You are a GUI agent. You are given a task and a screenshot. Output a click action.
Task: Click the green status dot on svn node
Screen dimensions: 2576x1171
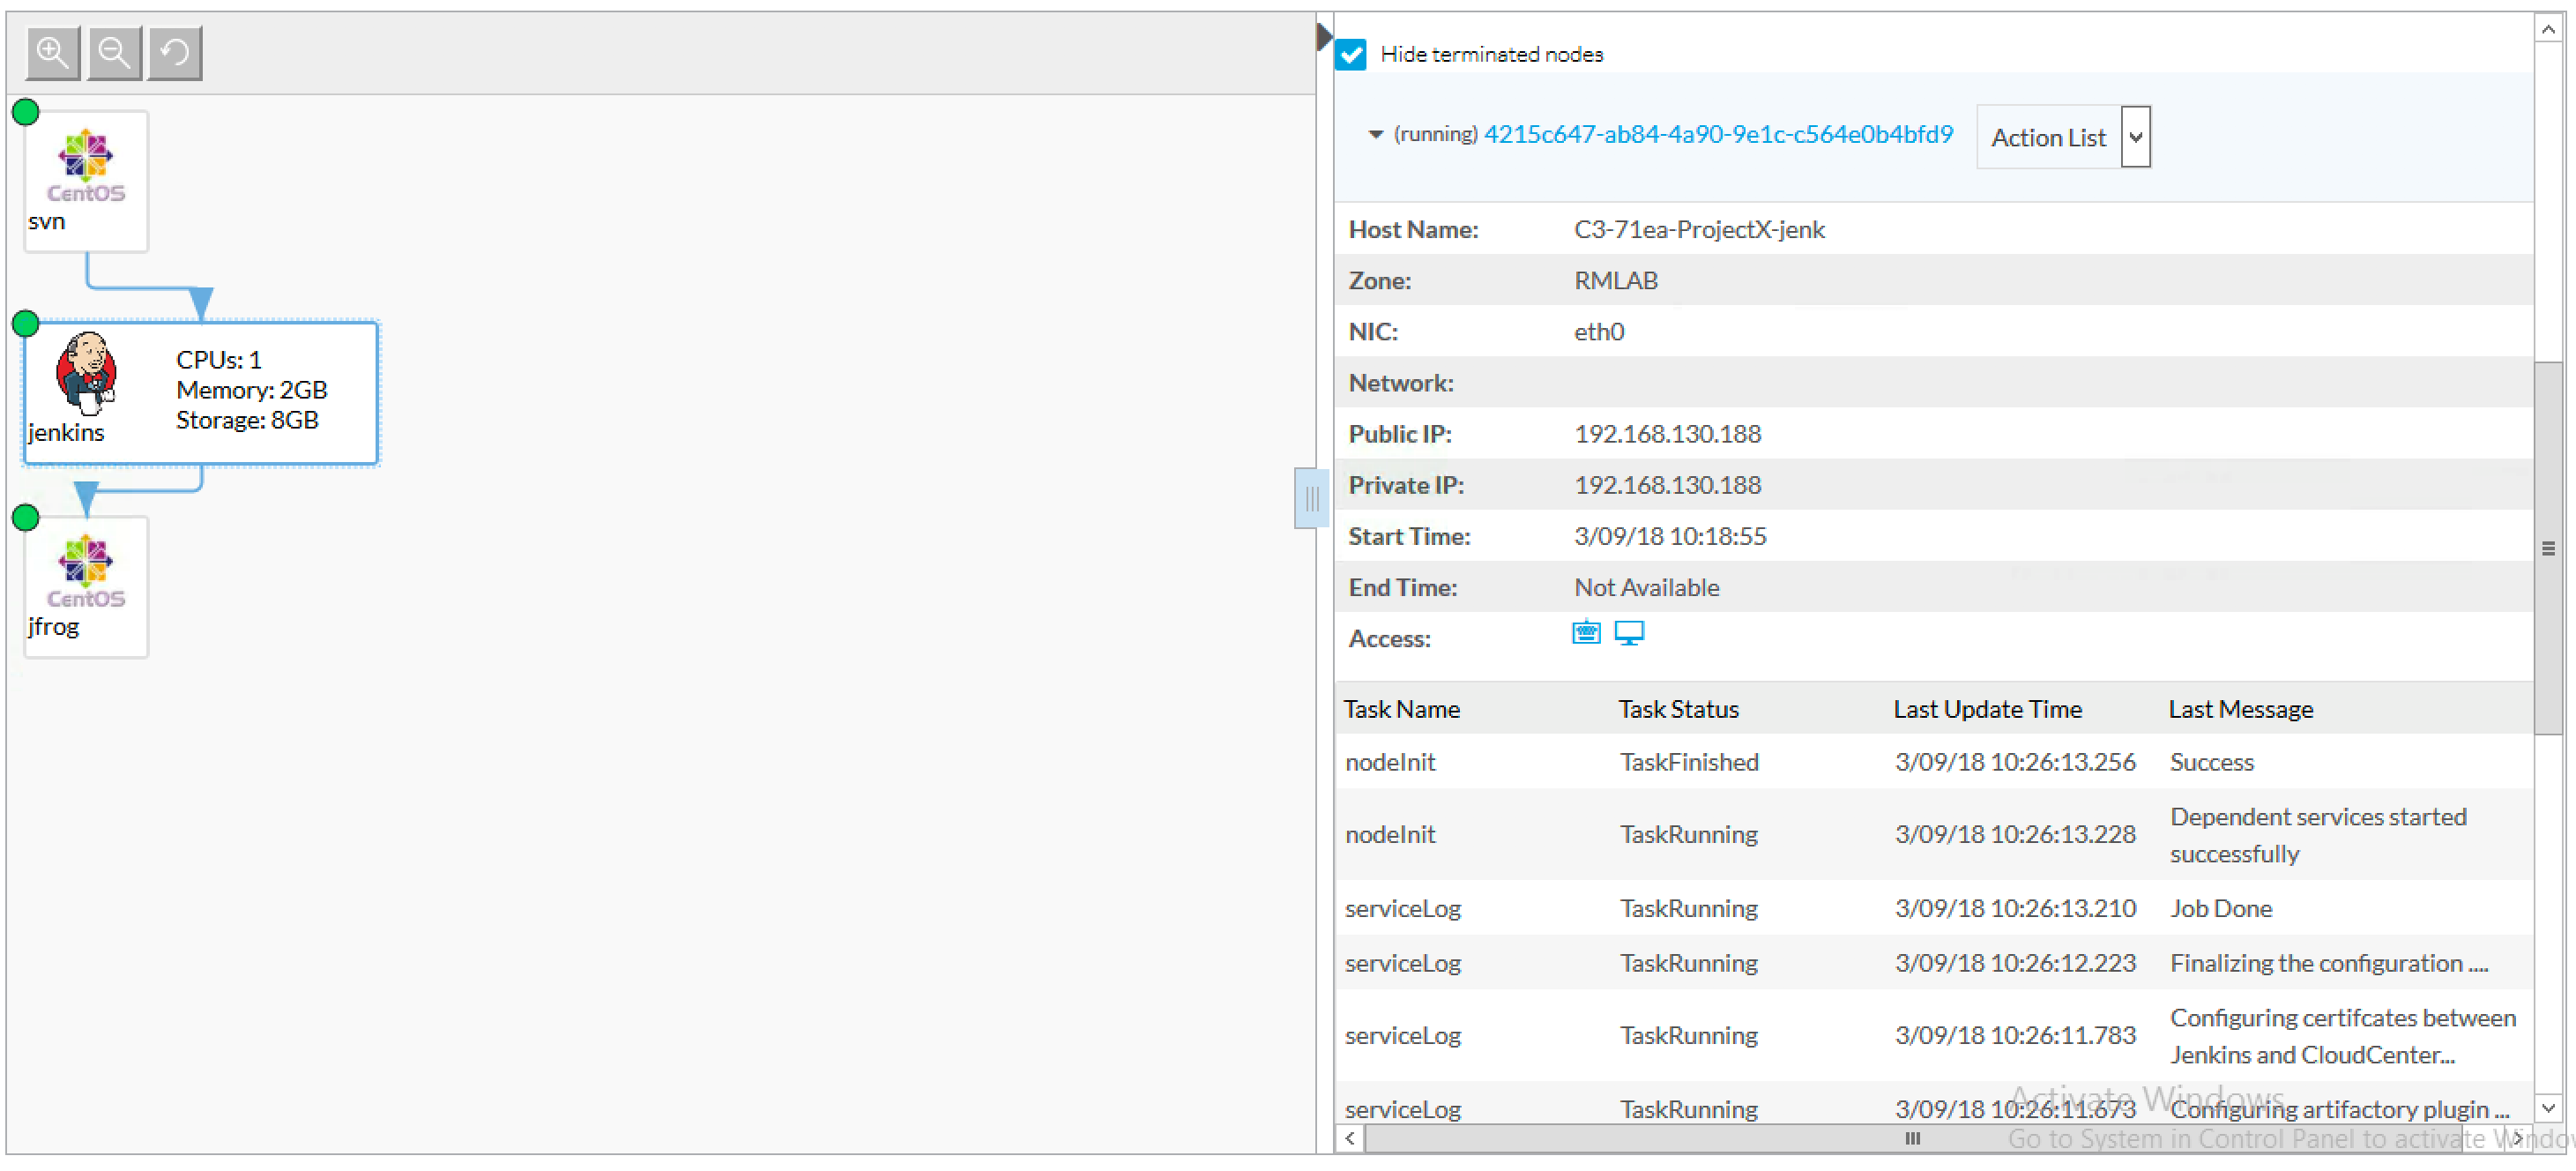click(25, 112)
